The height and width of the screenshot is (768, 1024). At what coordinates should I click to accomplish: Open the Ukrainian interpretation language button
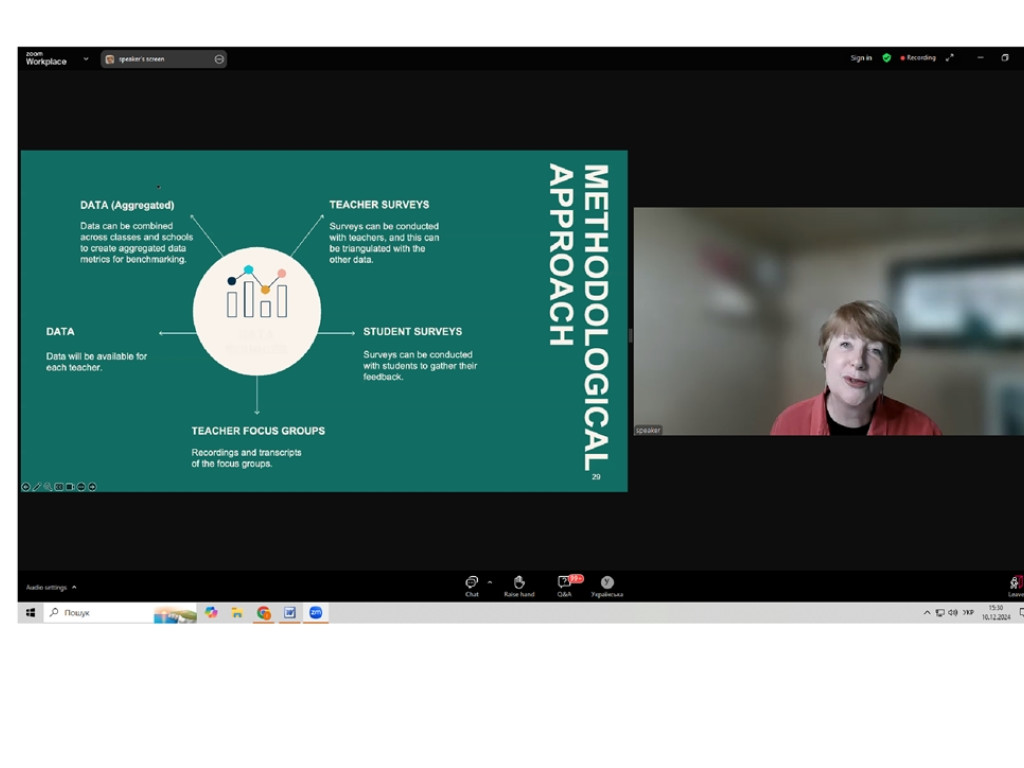[607, 585]
